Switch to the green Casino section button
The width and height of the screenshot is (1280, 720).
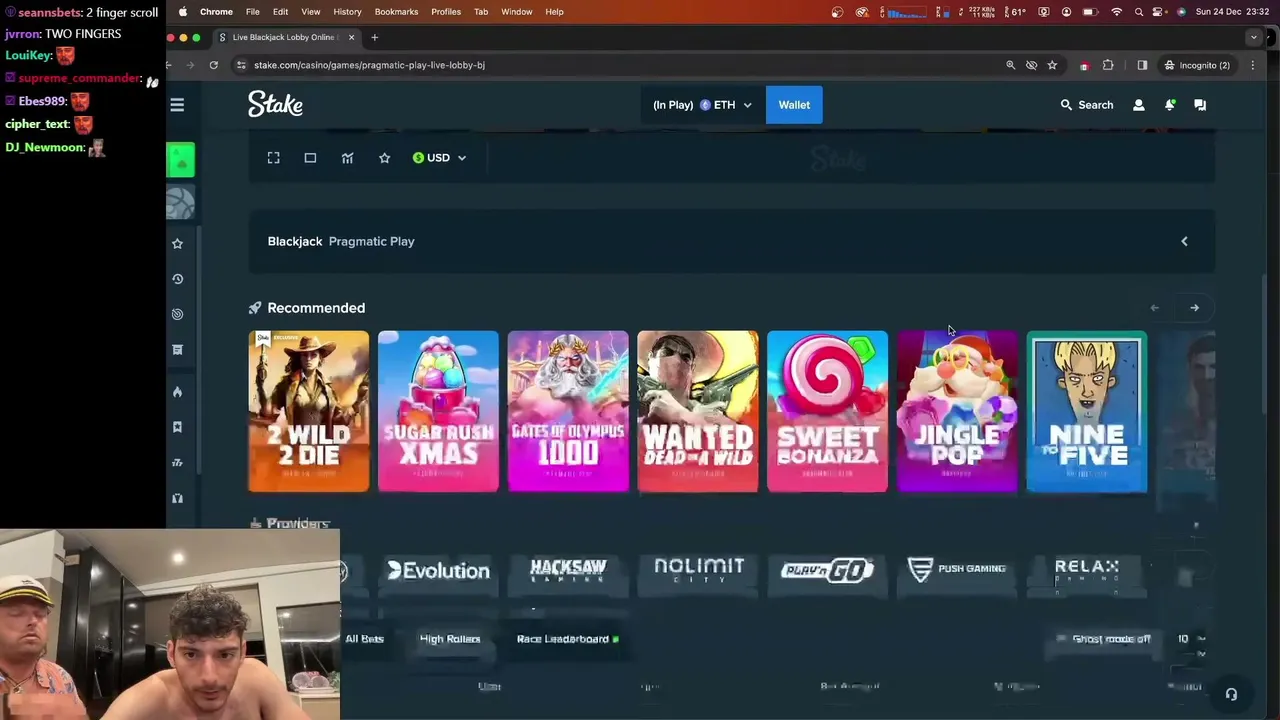(x=181, y=160)
